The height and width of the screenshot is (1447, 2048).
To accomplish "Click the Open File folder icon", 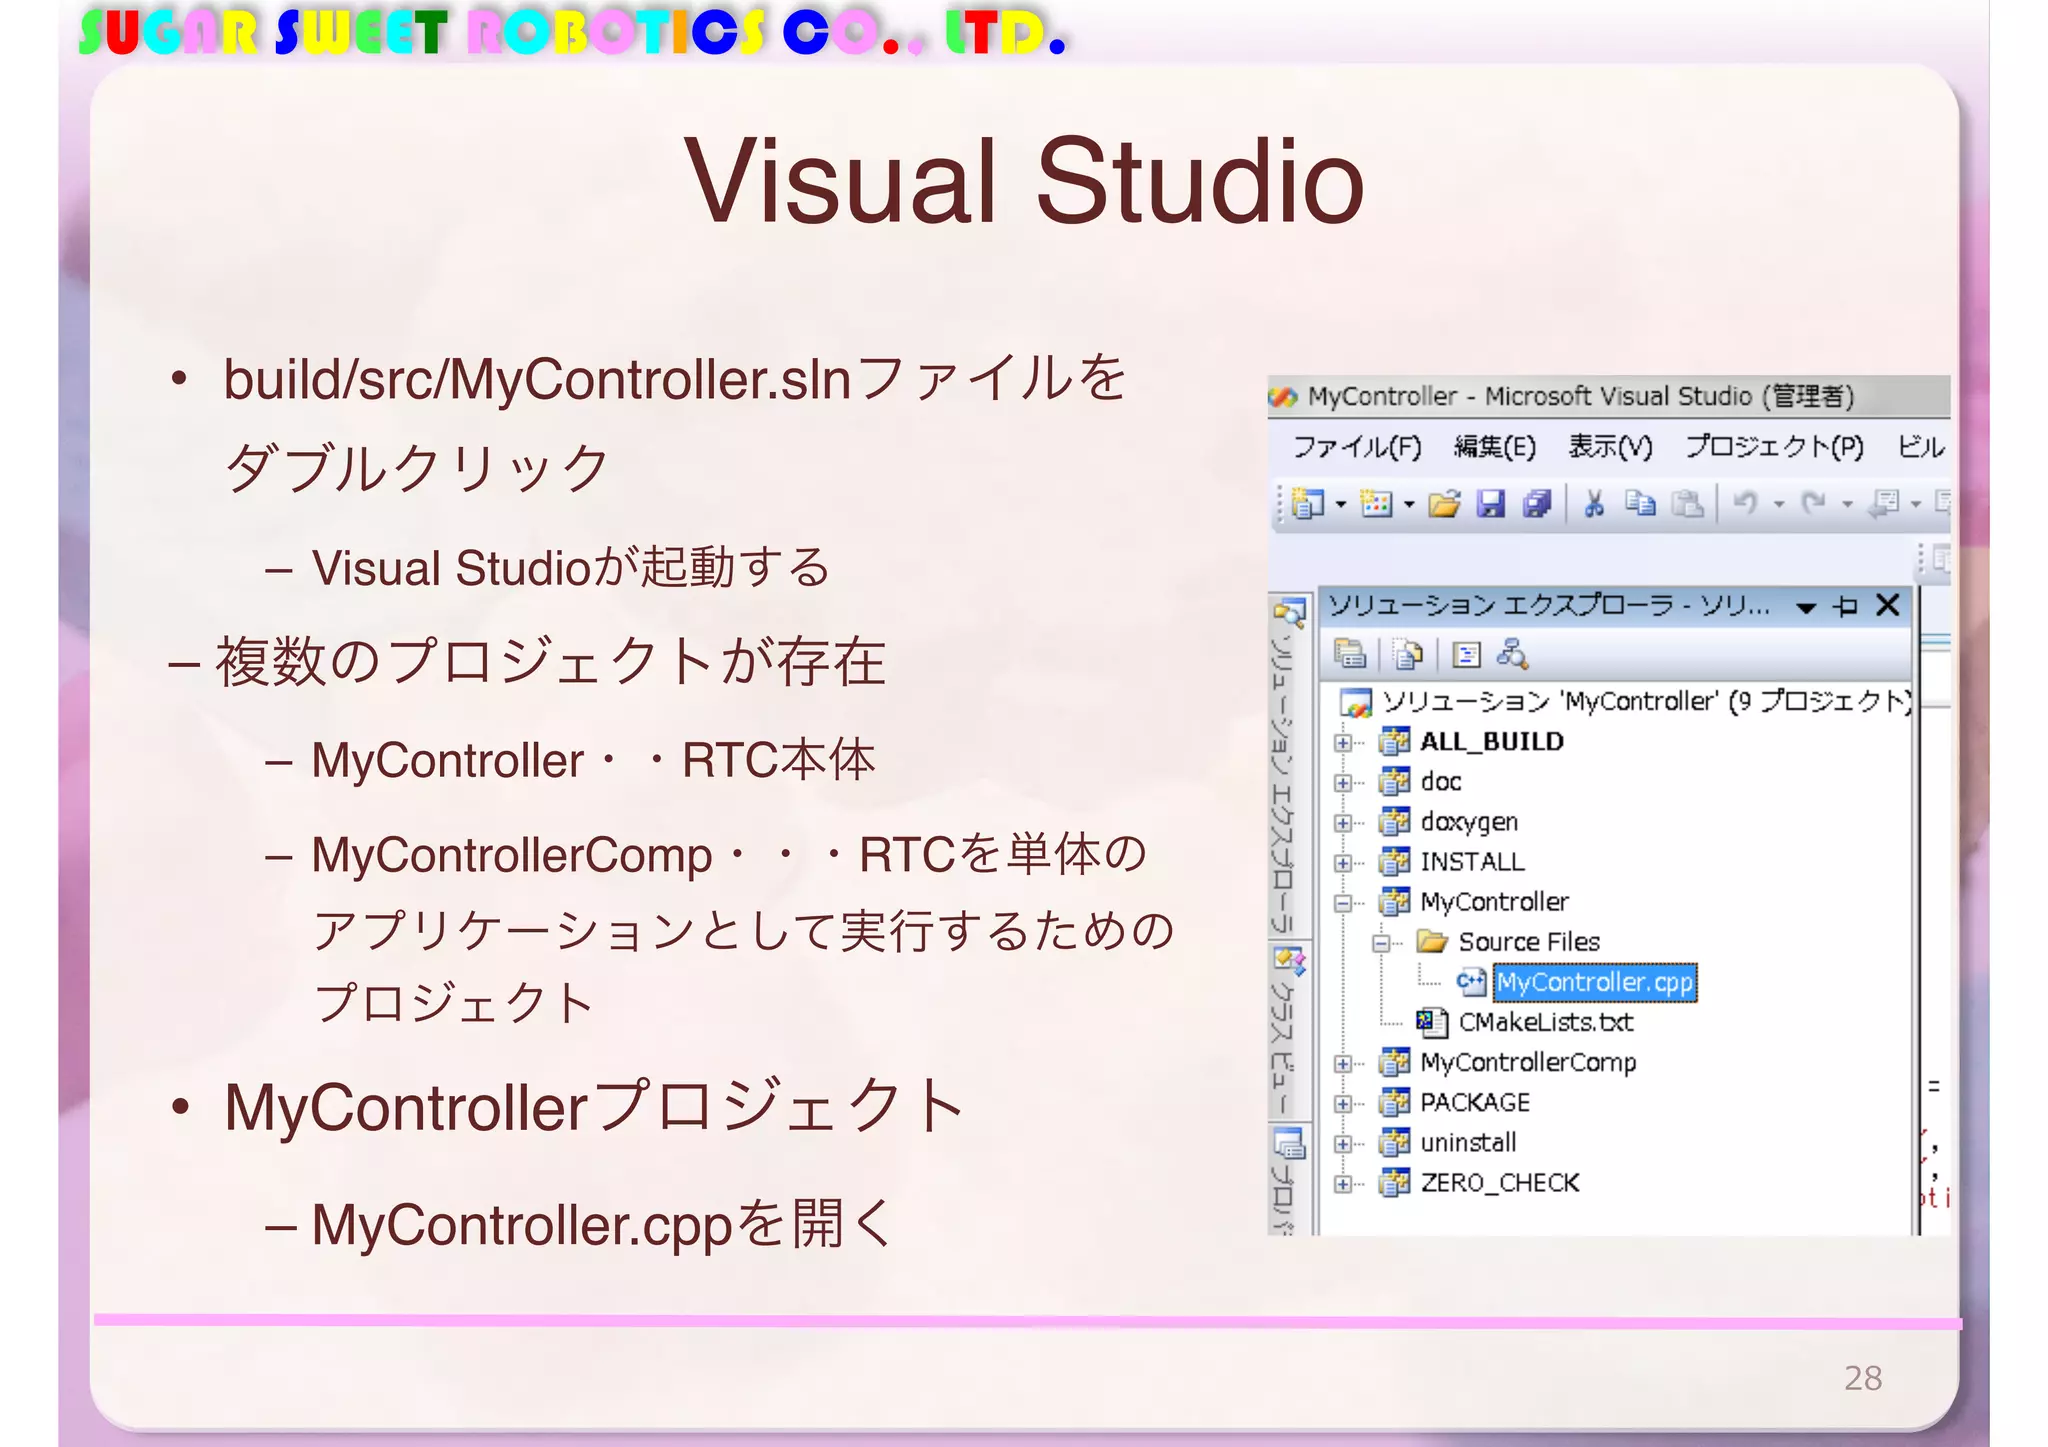I will (1444, 503).
